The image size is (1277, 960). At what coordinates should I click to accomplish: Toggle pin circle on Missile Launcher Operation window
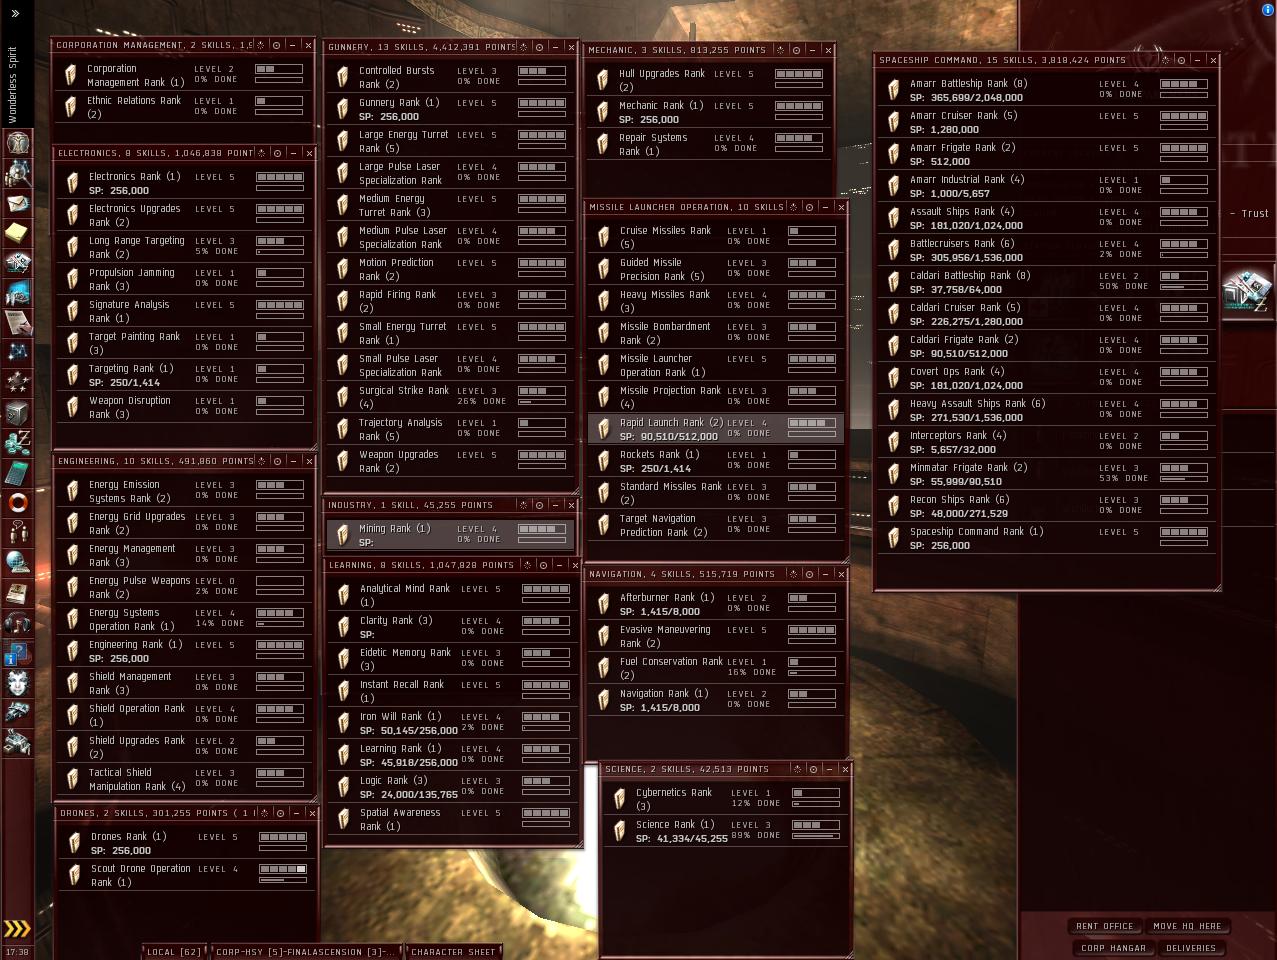[x=810, y=207]
